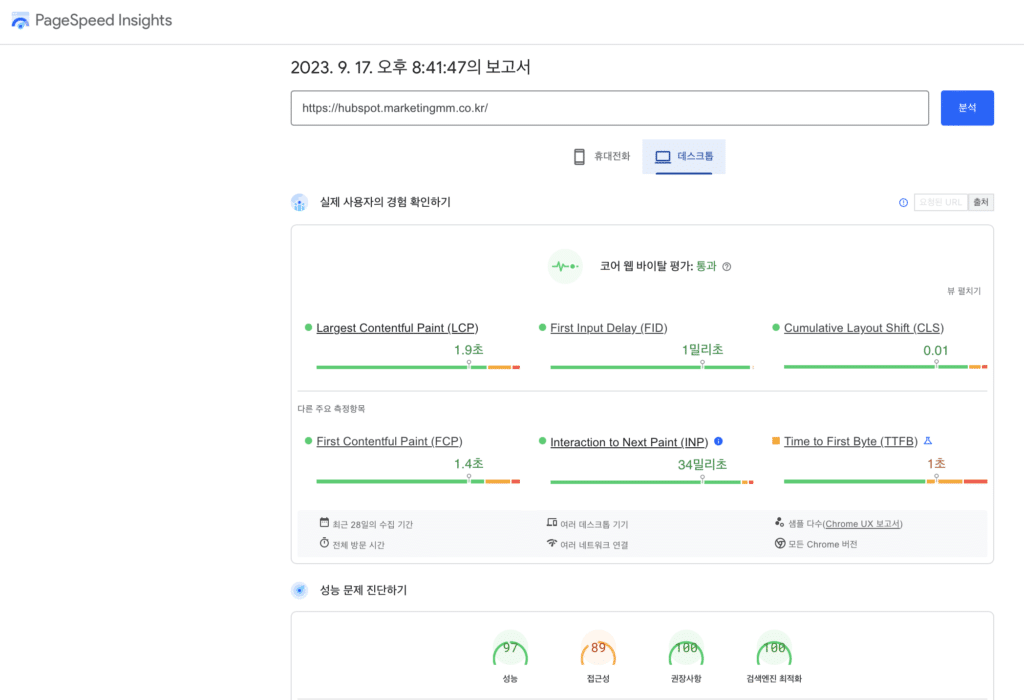Click the INP distribution bar
This screenshot has width=1024, height=700.
[652, 482]
